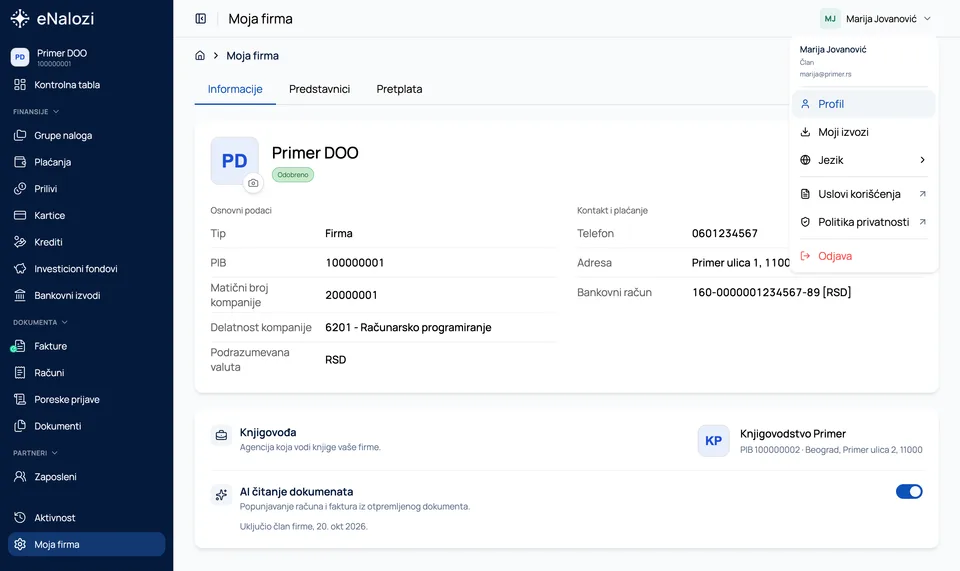Open Uslovi korišćenja link
This screenshot has width=960, height=571.
click(x=863, y=194)
